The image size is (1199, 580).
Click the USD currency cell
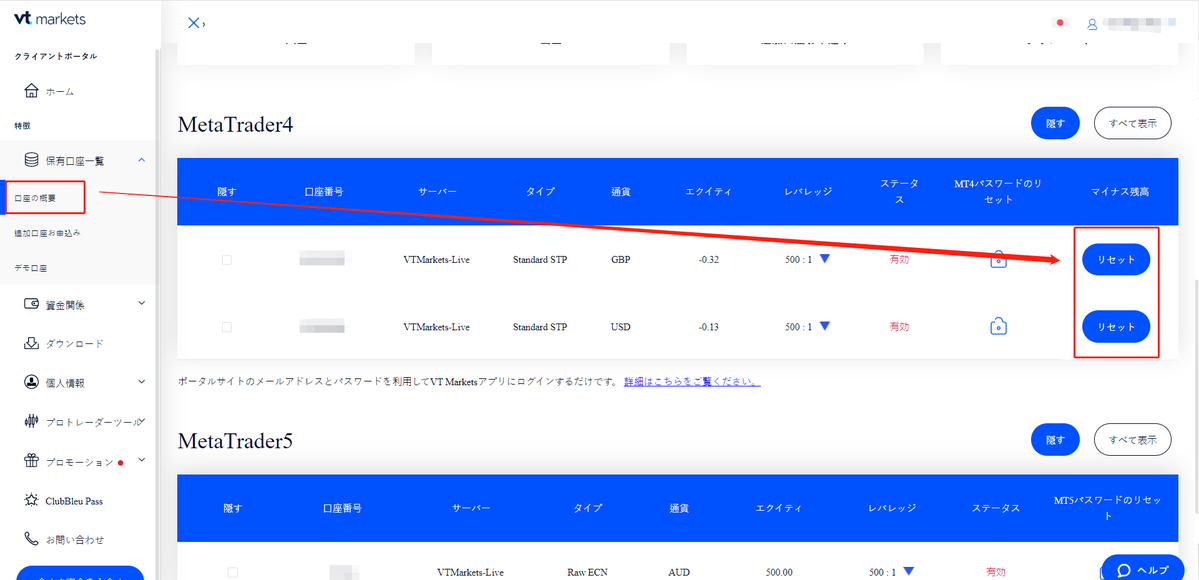click(x=621, y=327)
